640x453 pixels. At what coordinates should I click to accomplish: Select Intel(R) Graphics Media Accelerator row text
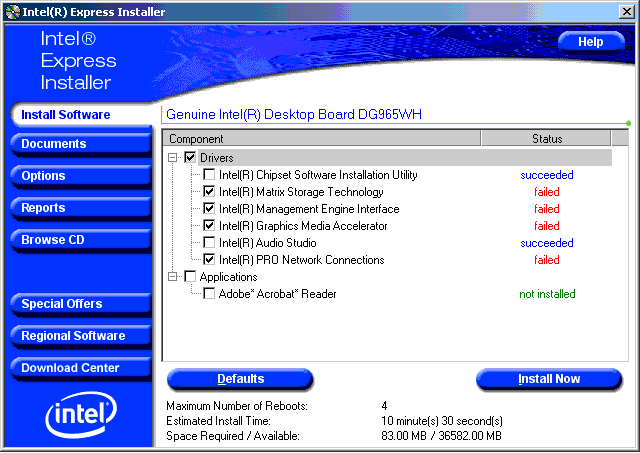(x=303, y=226)
